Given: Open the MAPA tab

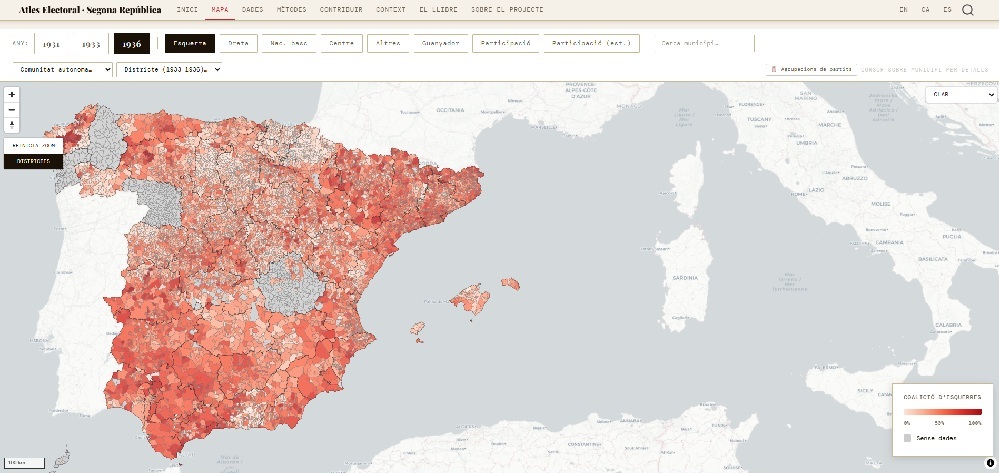Looking at the screenshot, I should [x=220, y=10].
